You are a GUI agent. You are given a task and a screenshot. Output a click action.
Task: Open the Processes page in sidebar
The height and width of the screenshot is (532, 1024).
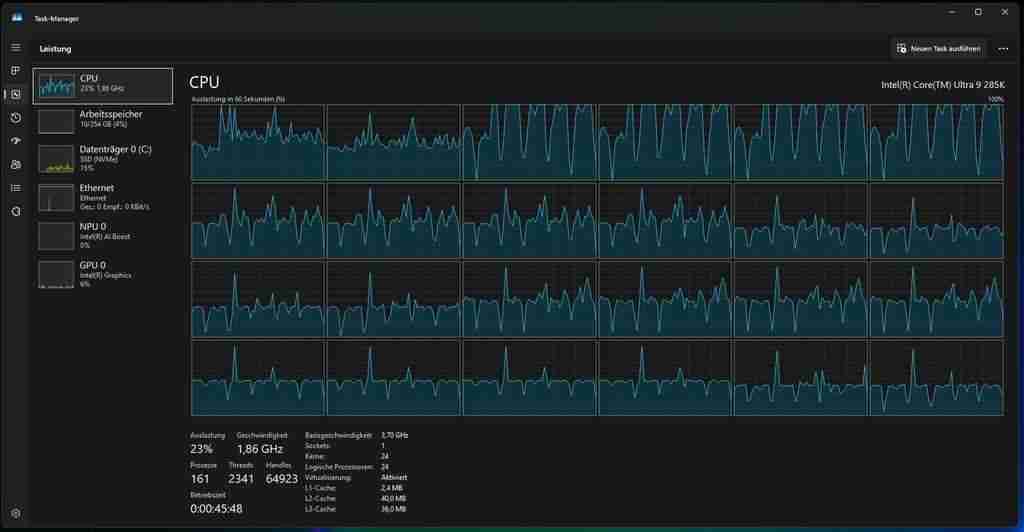[16, 70]
